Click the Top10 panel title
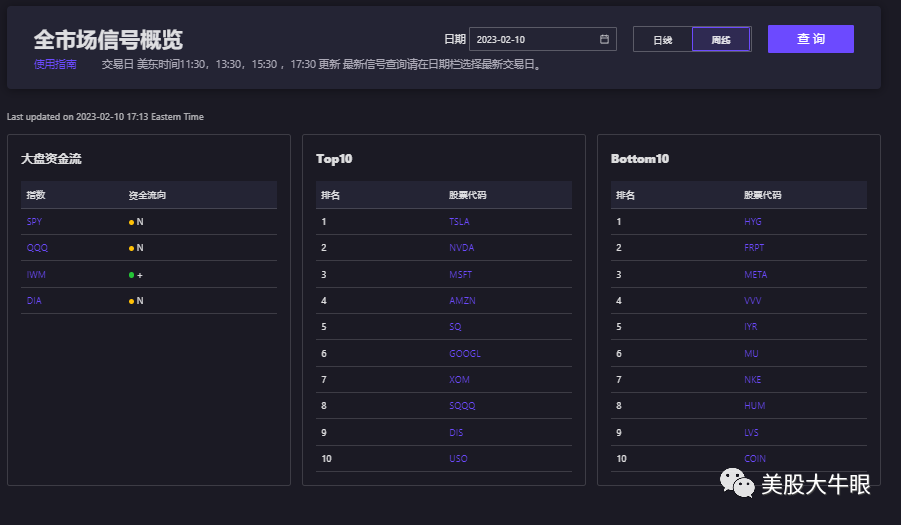The height and width of the screenshot is (525, 901). point(334,159)
